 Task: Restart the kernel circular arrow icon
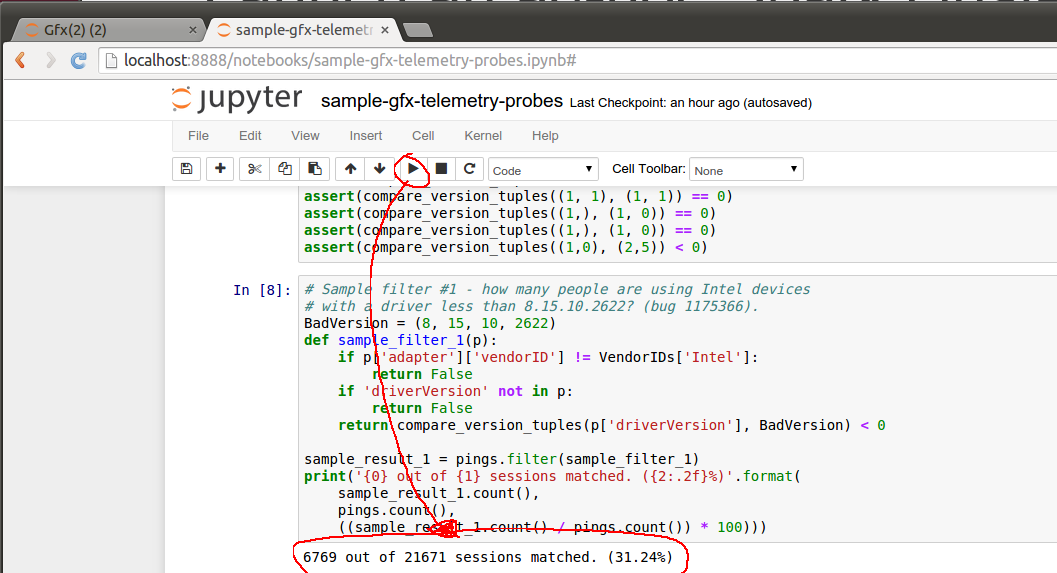coord(470,169)
